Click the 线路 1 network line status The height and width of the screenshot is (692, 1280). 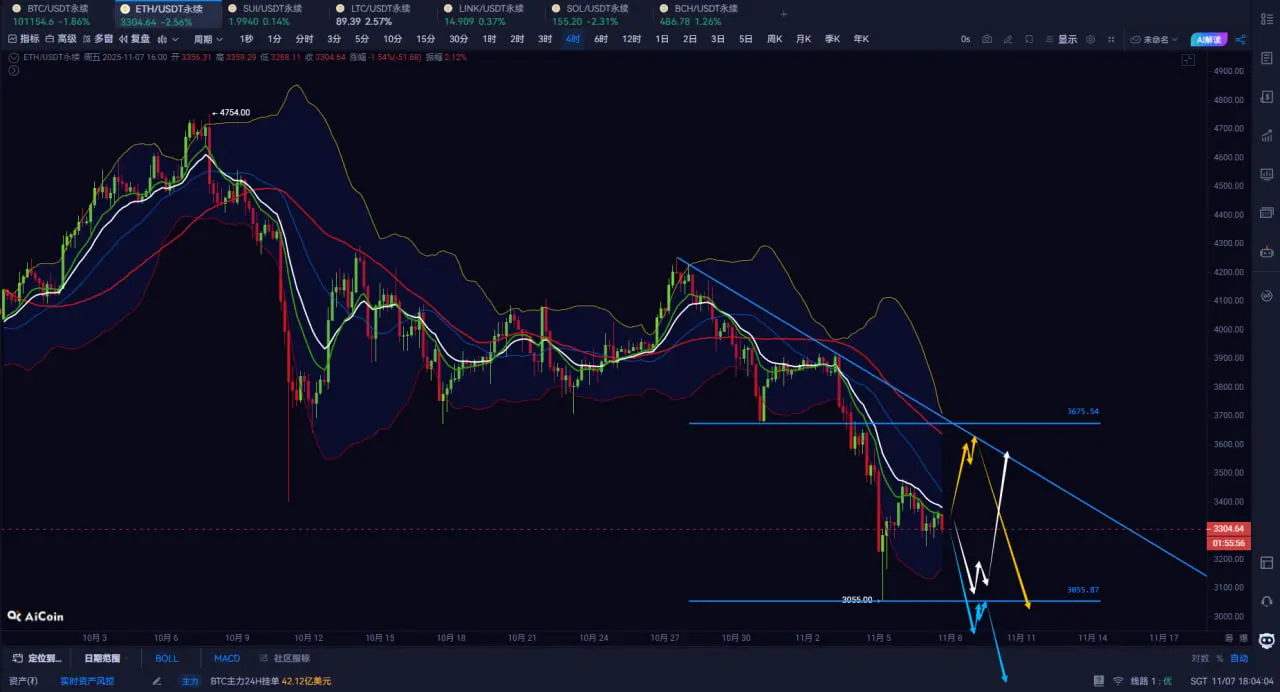click(x=1151, y=681)
